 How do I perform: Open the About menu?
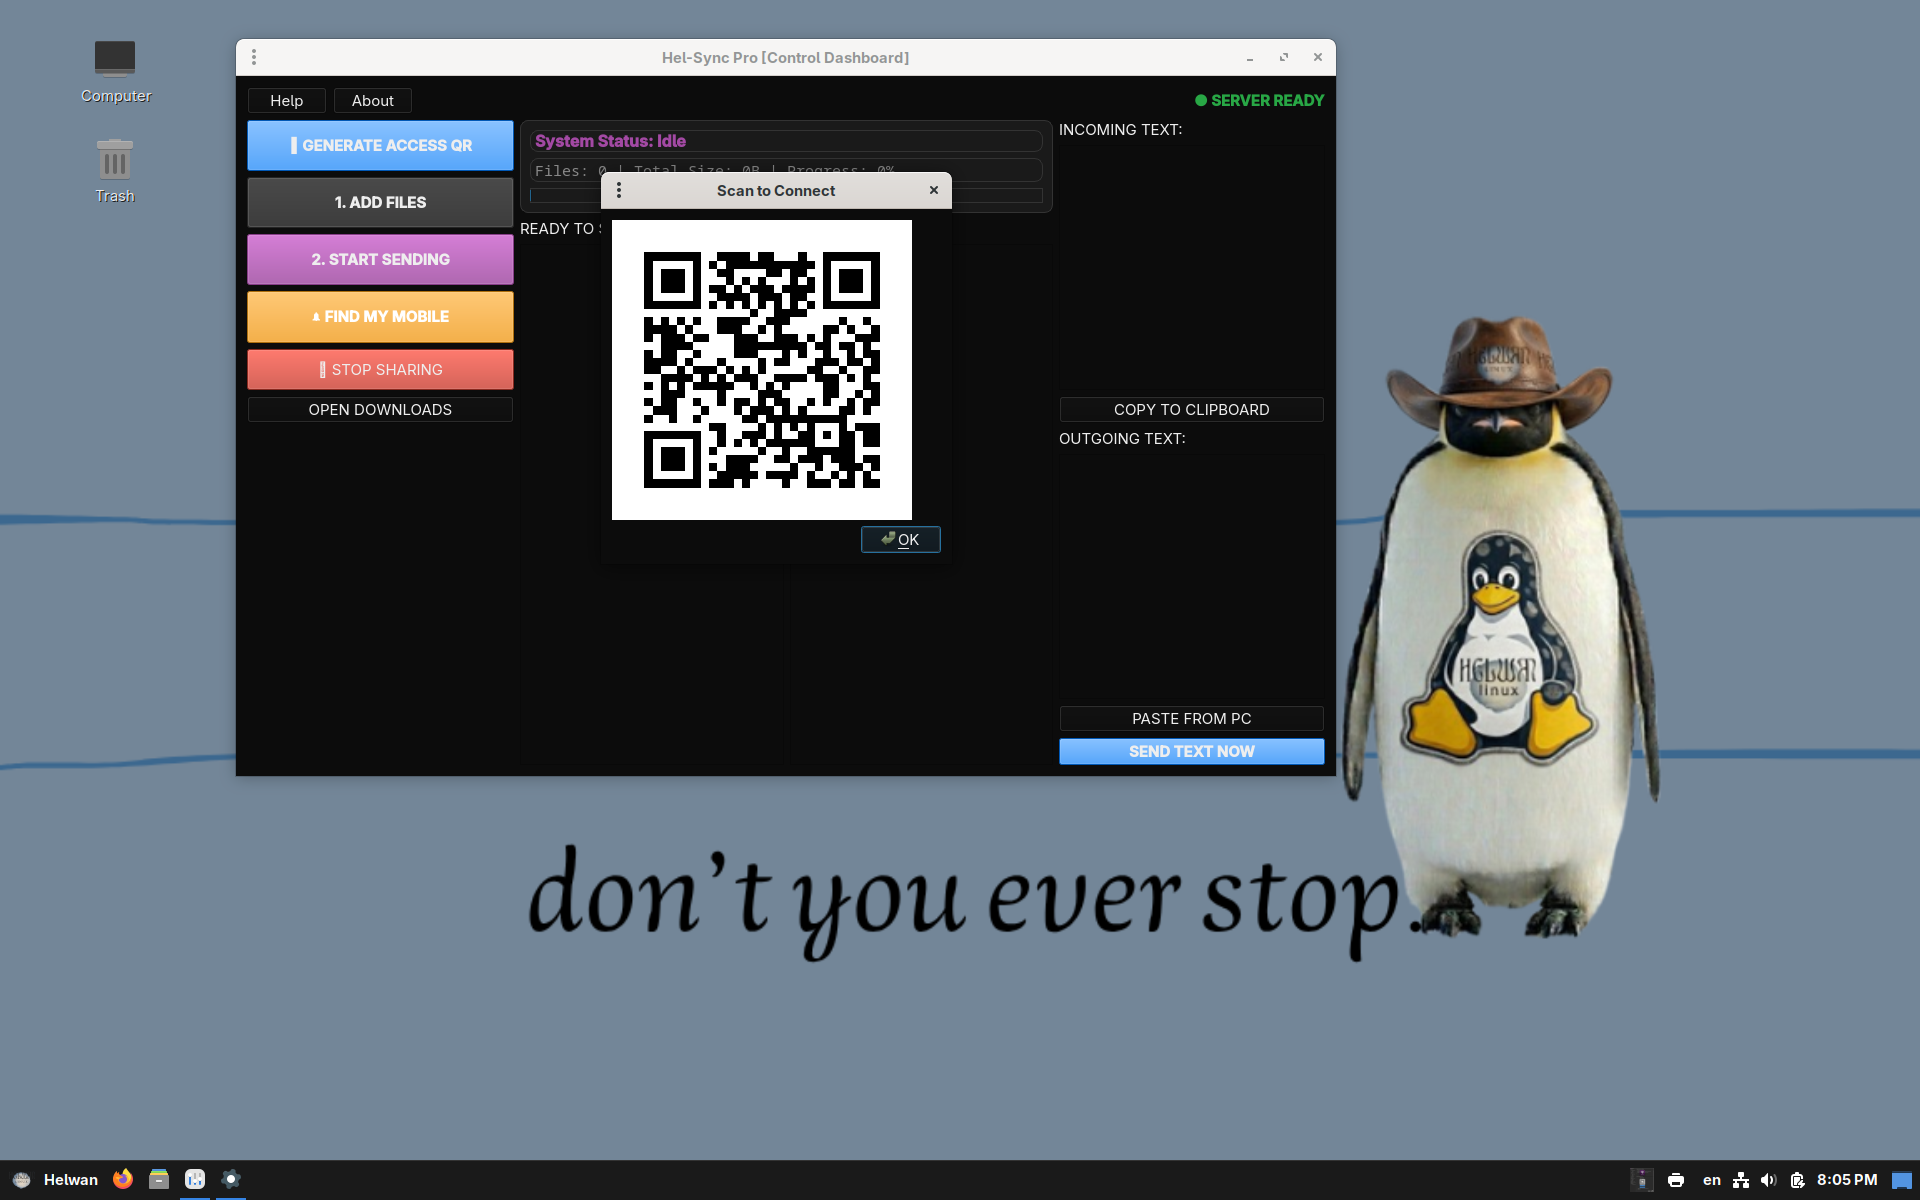pyautogui.click(x=372, y=100)
